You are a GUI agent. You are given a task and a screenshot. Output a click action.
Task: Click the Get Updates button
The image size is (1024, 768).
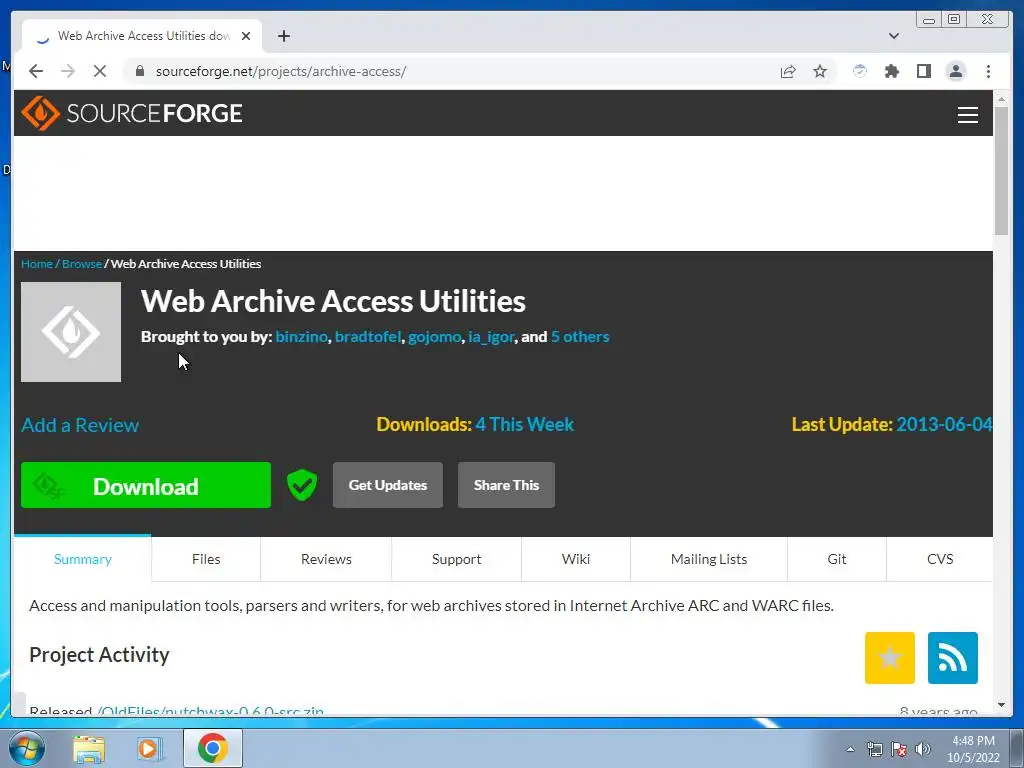pyautogui.click(x=387, y=485)
